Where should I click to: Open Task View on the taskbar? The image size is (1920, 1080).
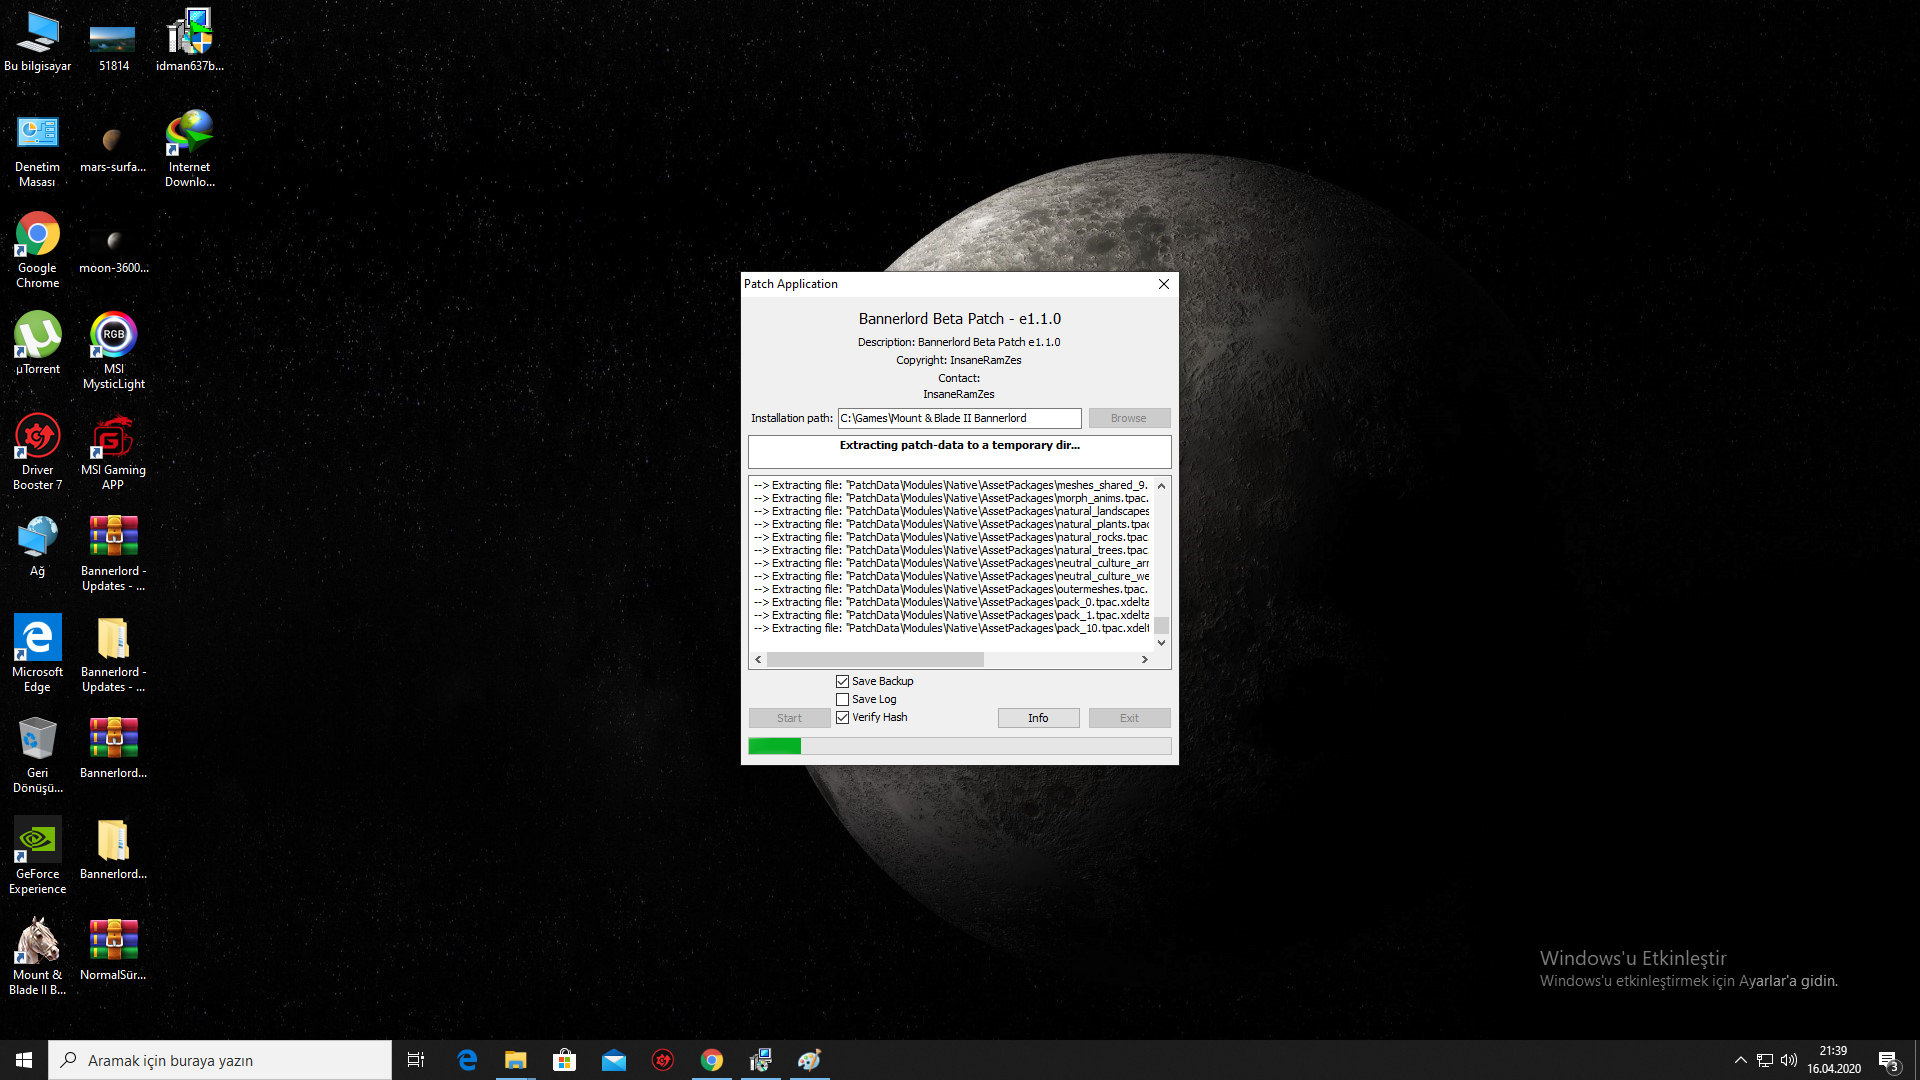pyautogui.click(x=416, y=1060)
